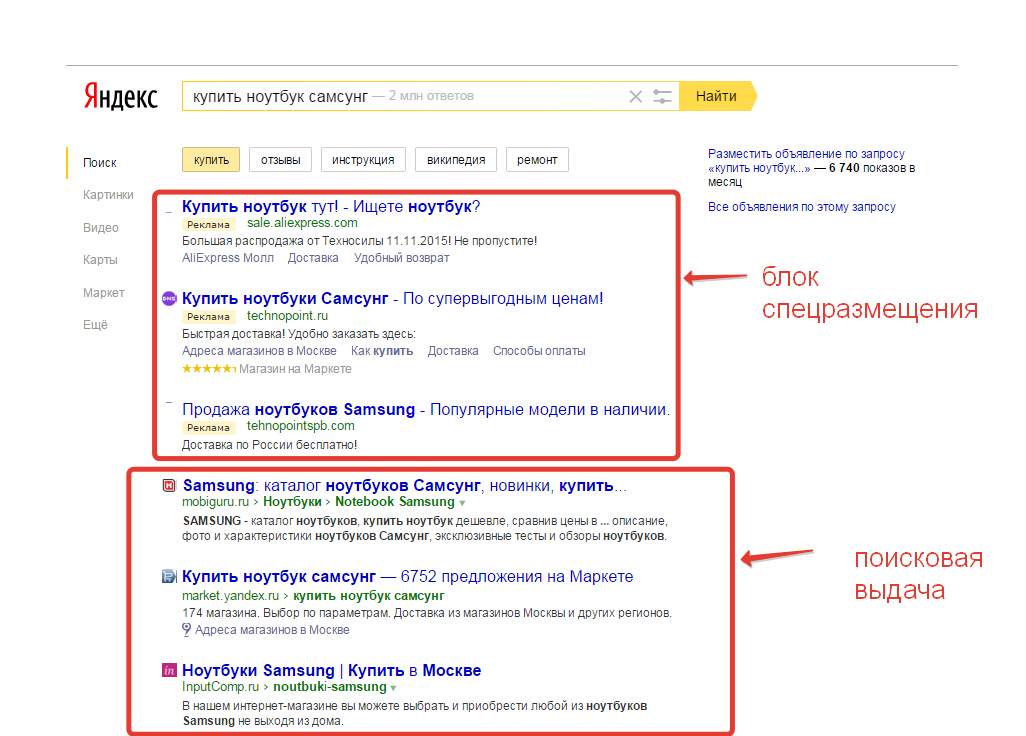Click the snippet starting '174 магазина. Выбор по параметрам'
Image resolution: width=1026 pixels, height=736 pixels.
[x=427, y=613]
